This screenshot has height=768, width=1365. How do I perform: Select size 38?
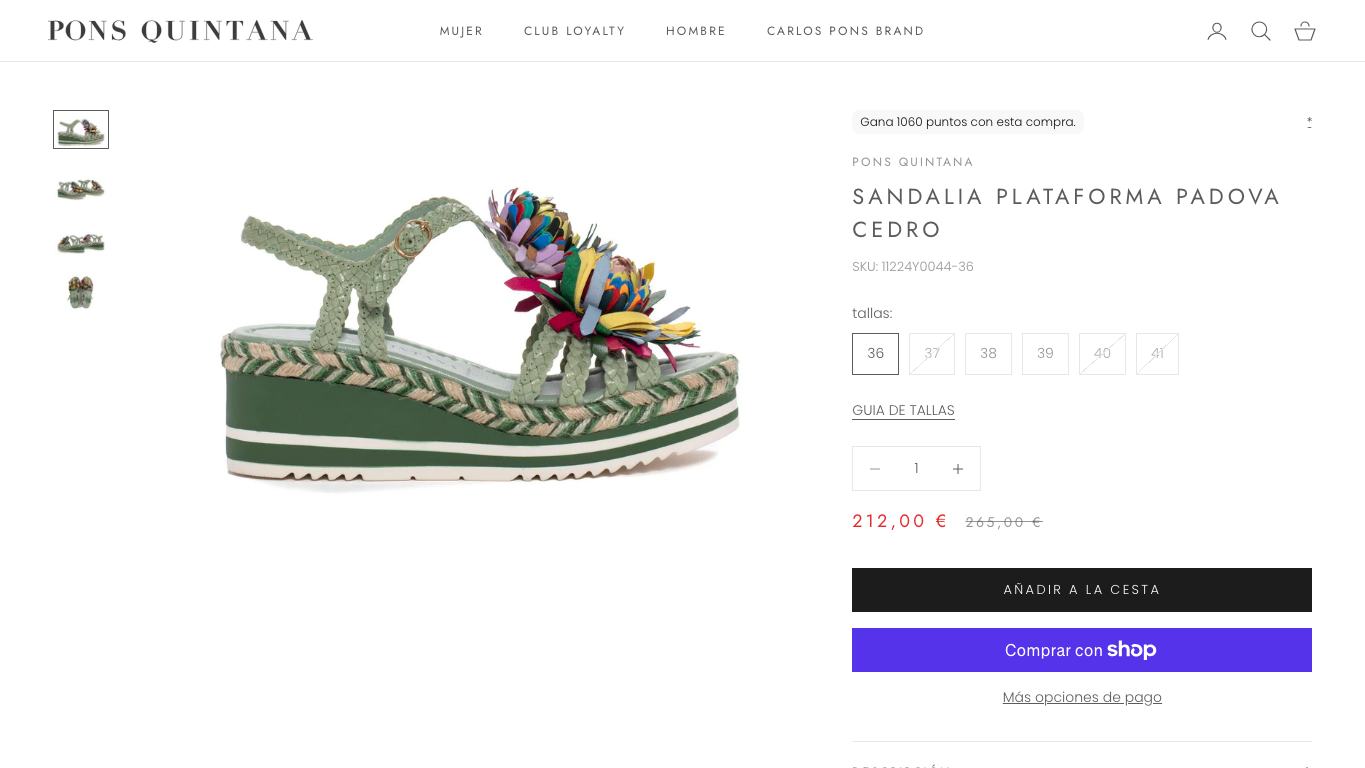988,354
